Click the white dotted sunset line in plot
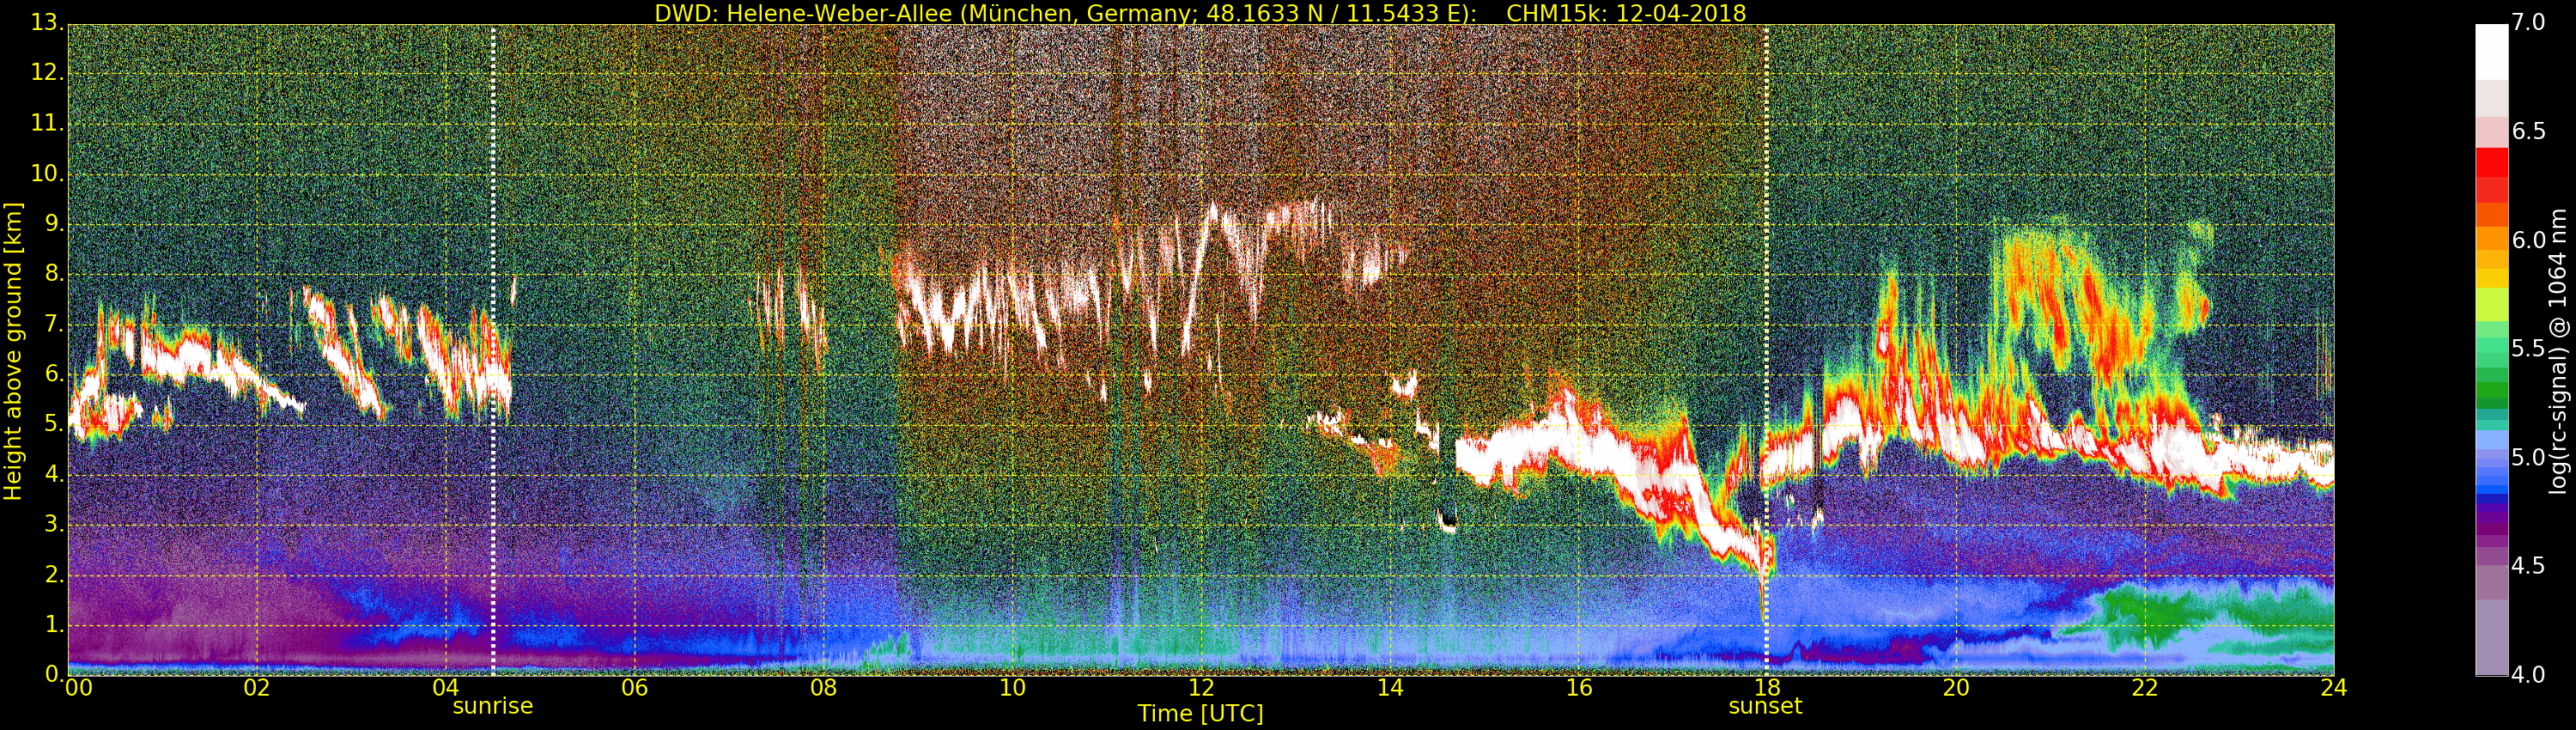Image resolution: width=2576 pixels, height=730 pixels. tap(1766, 350)
